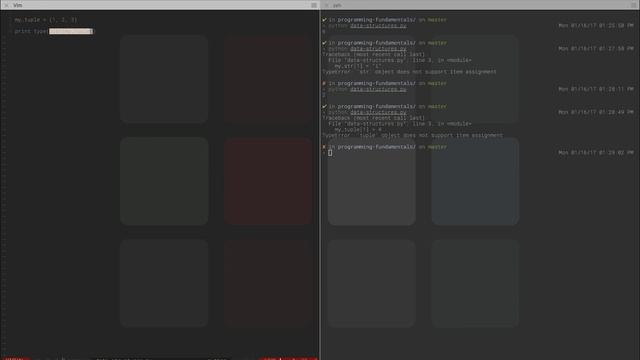The width and height of the screenshot is (640, 360).
Task: Click the red position segment in Vim statusline
Action: click(288, 358)
